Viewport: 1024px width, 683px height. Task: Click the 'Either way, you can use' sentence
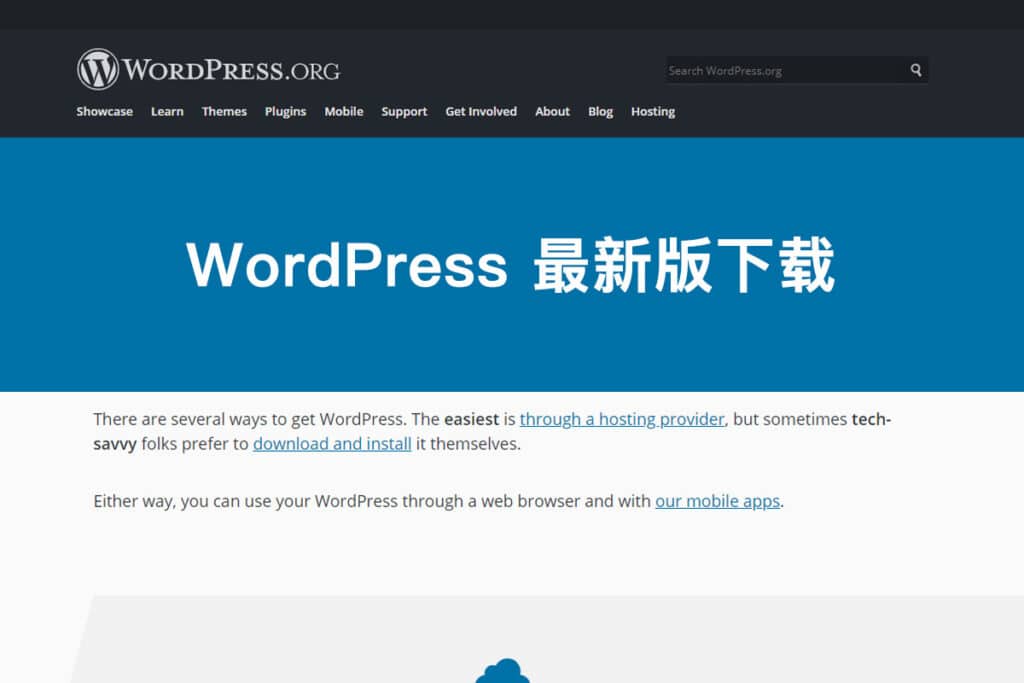point(438,501)
